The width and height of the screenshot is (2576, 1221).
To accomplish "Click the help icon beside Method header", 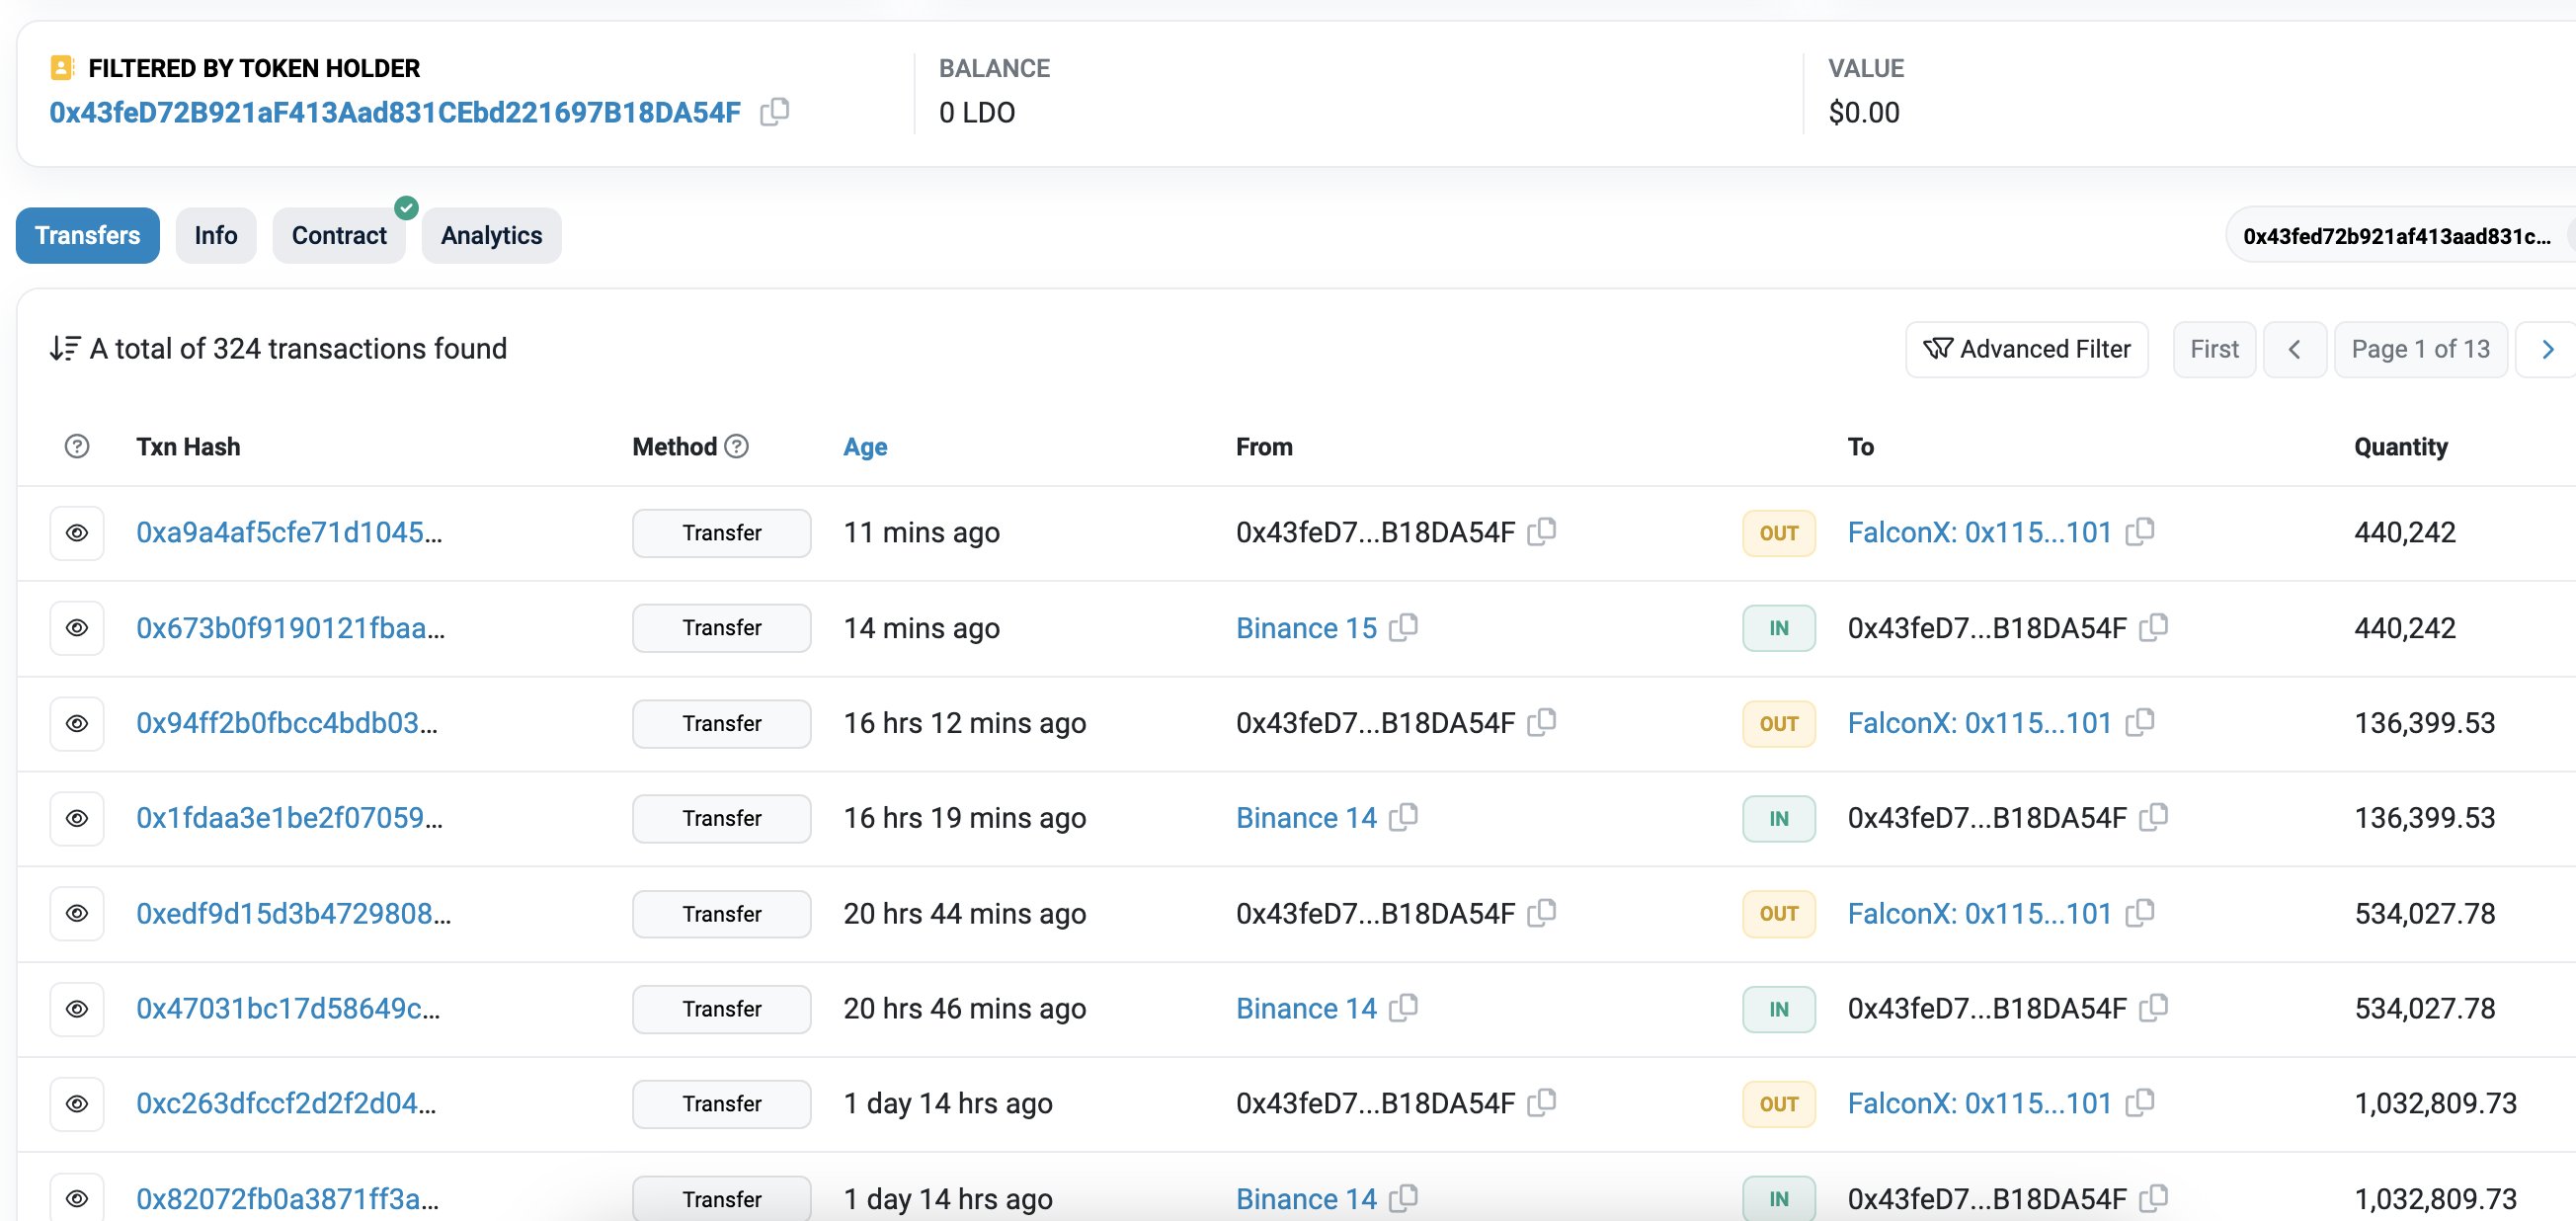I will tap(737, 446).
